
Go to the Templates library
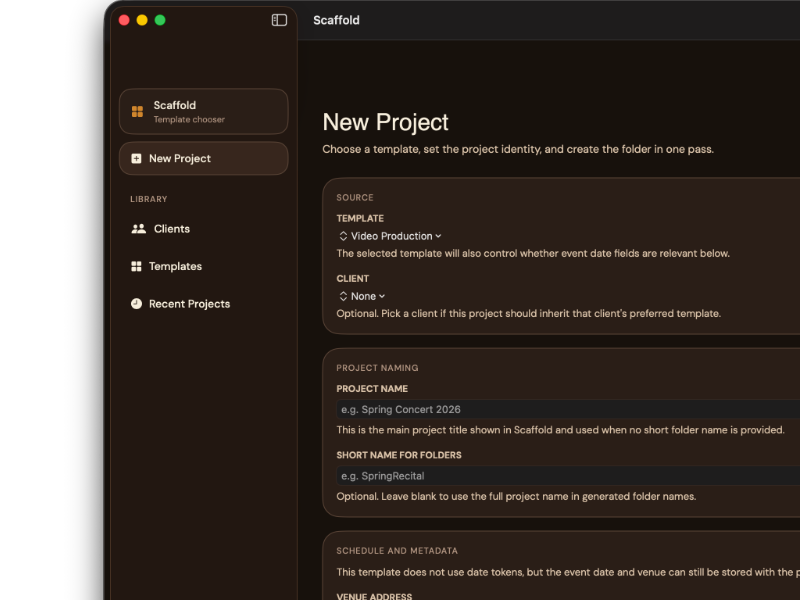[x=204, y=266]
